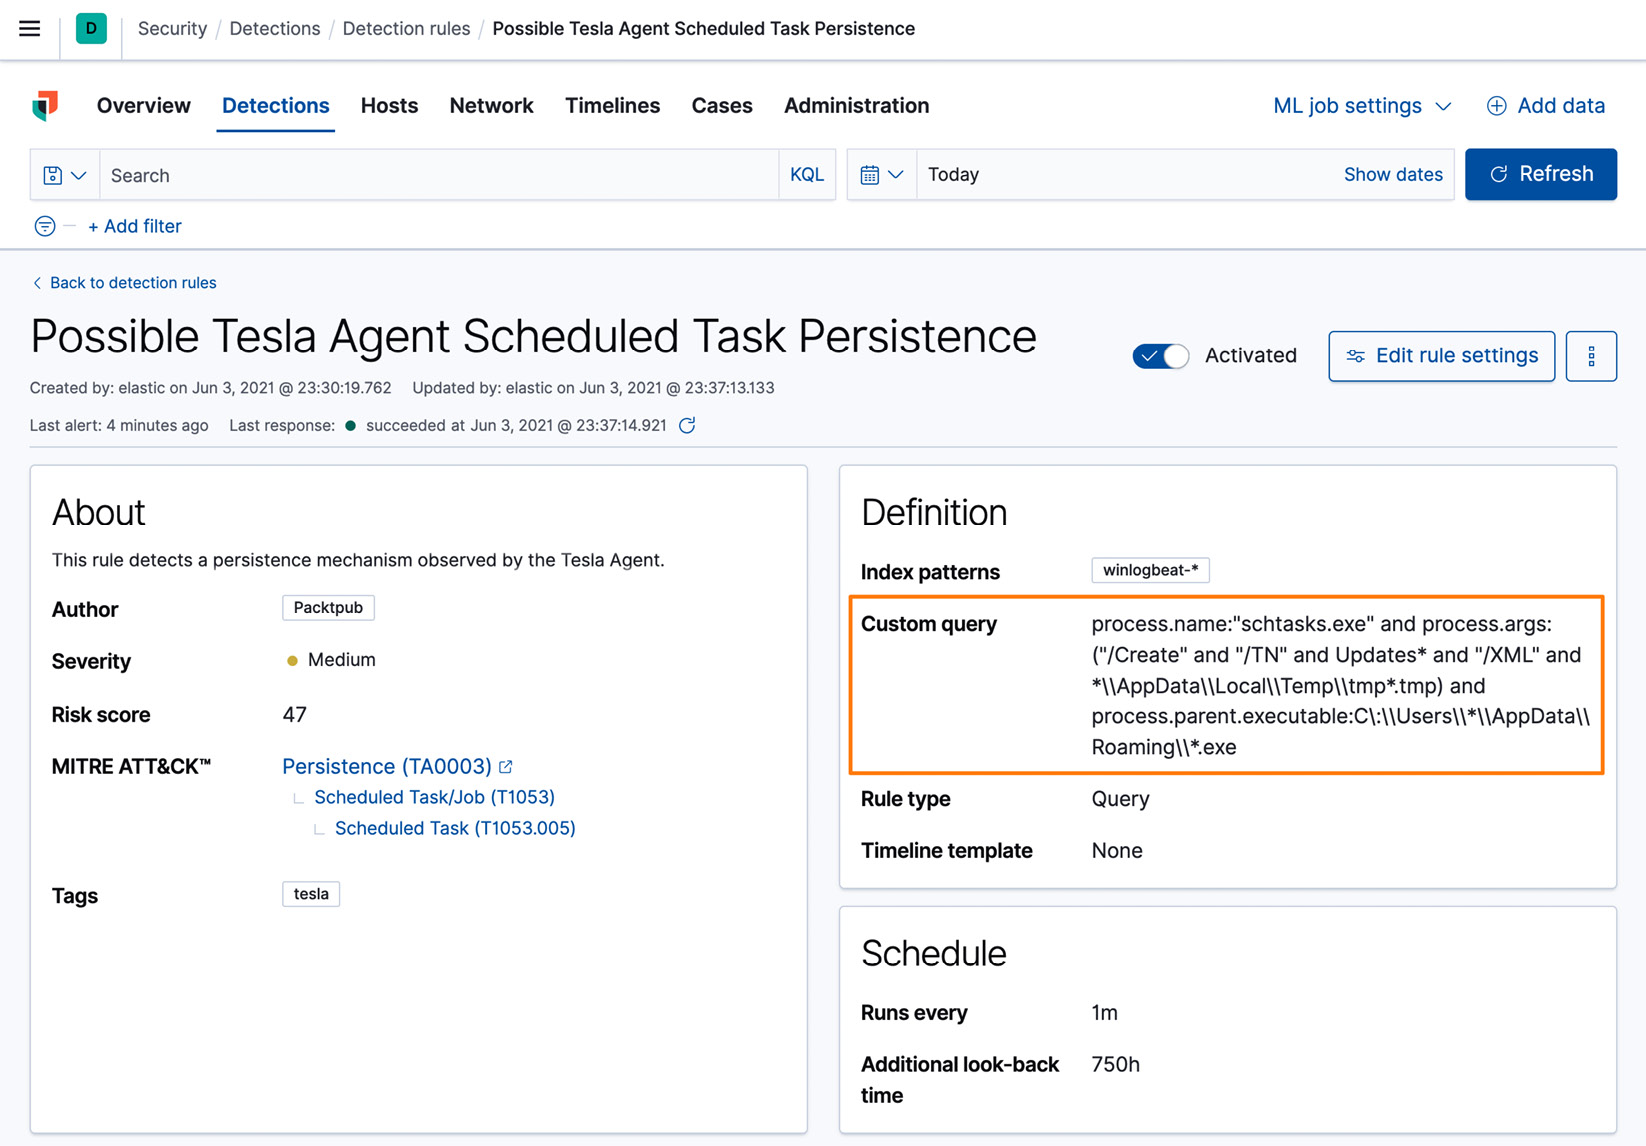Open the three-dot rule actions menu

tap(1591, 356)
